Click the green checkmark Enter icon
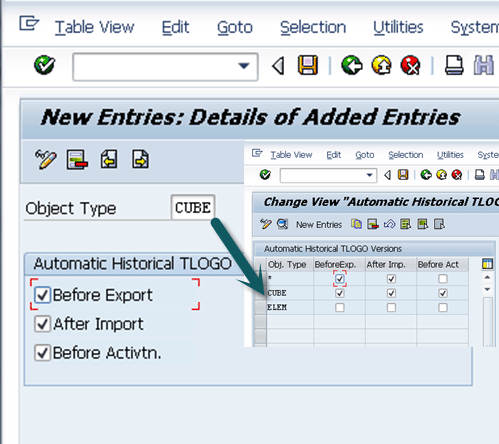The width and height of the screenshot is (499, 444). (x=44, y=65)
